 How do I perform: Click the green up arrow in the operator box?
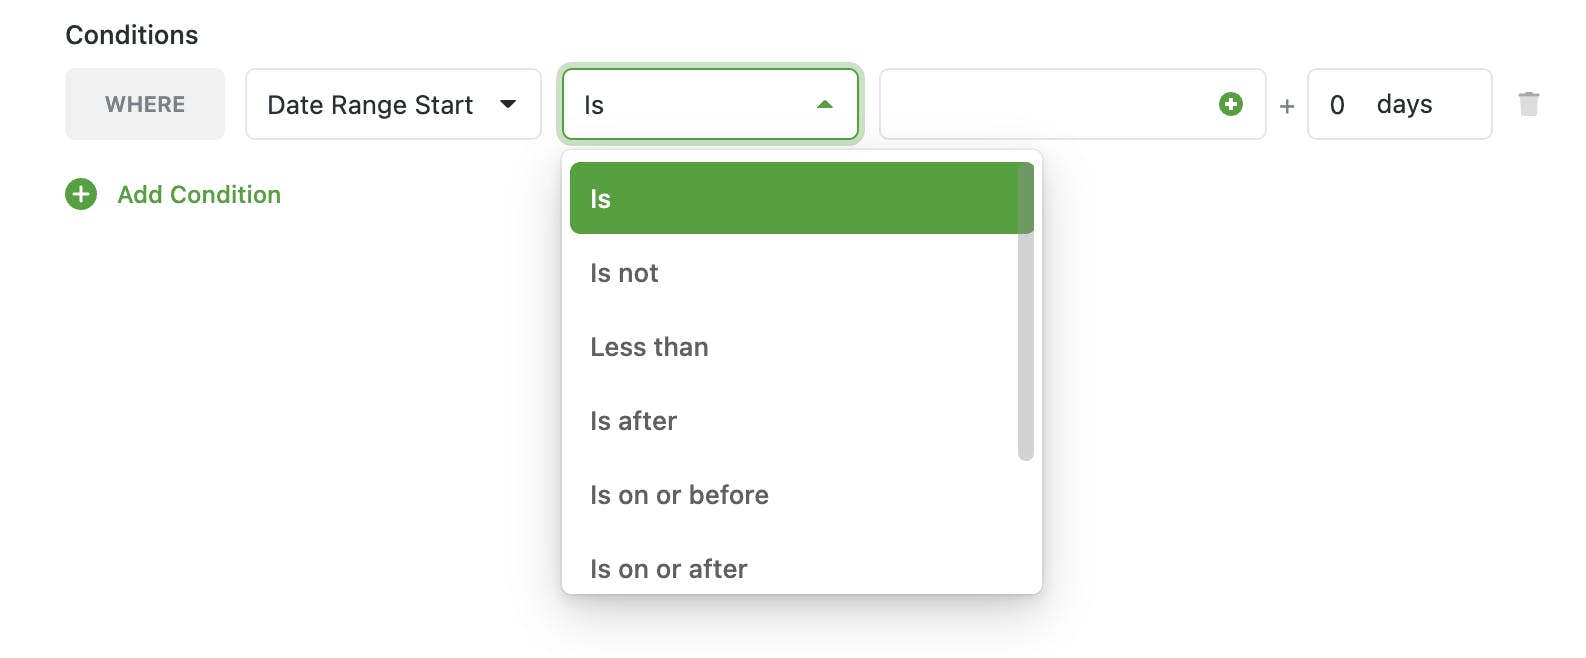coord(825,104)
